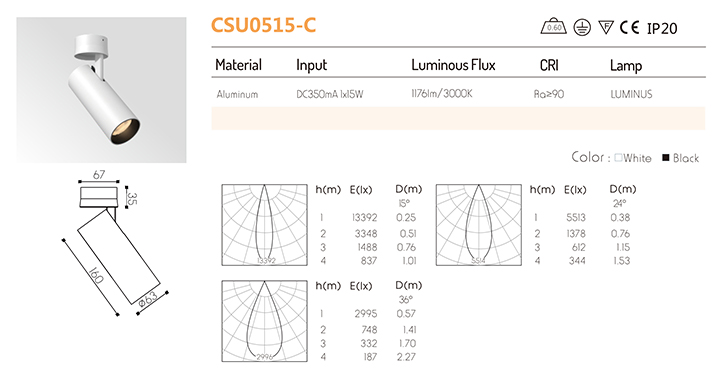Click the Lamp column header
Image resolution: width=720 pixels, height=376 pixels.
[x=626, y=66]
